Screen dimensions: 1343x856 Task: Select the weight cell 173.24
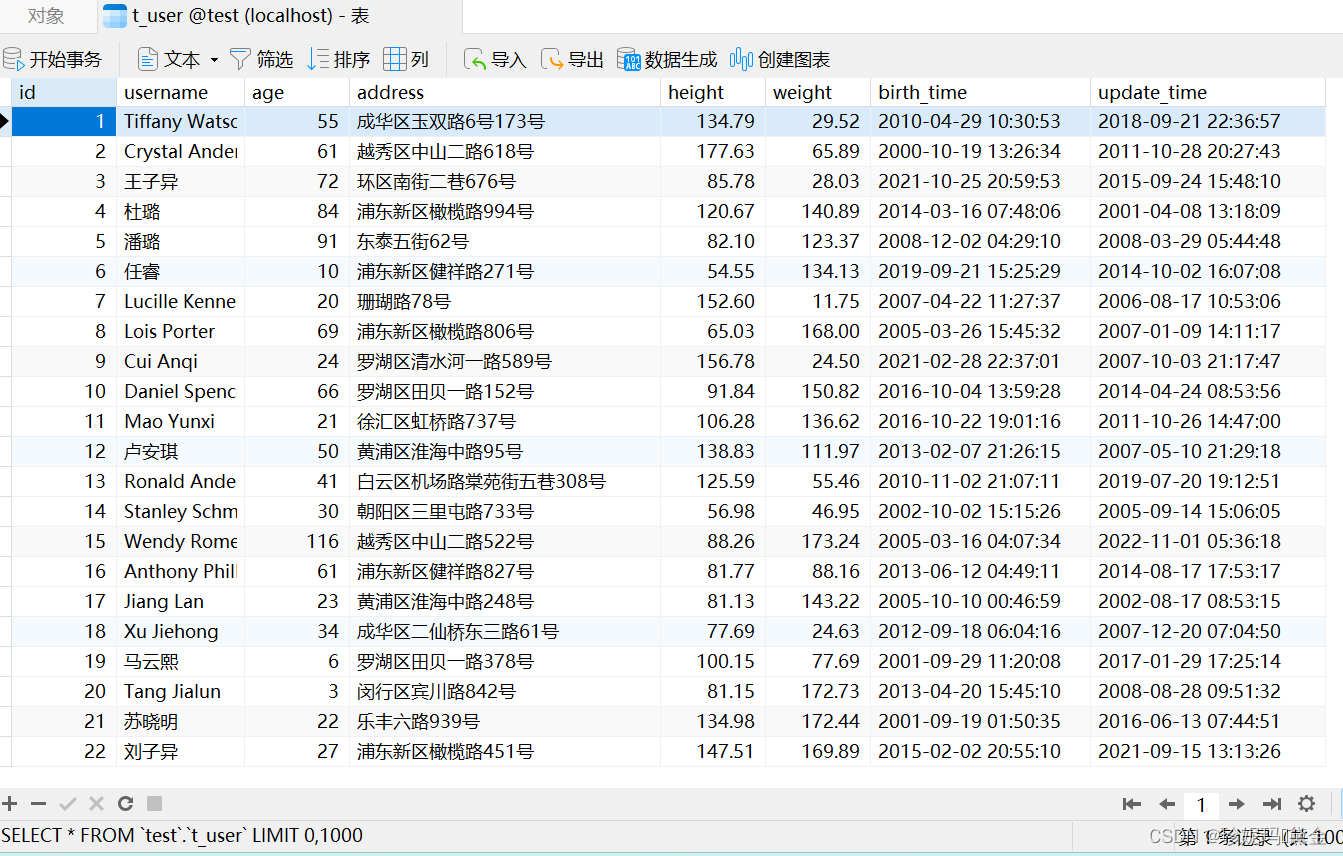818,541
